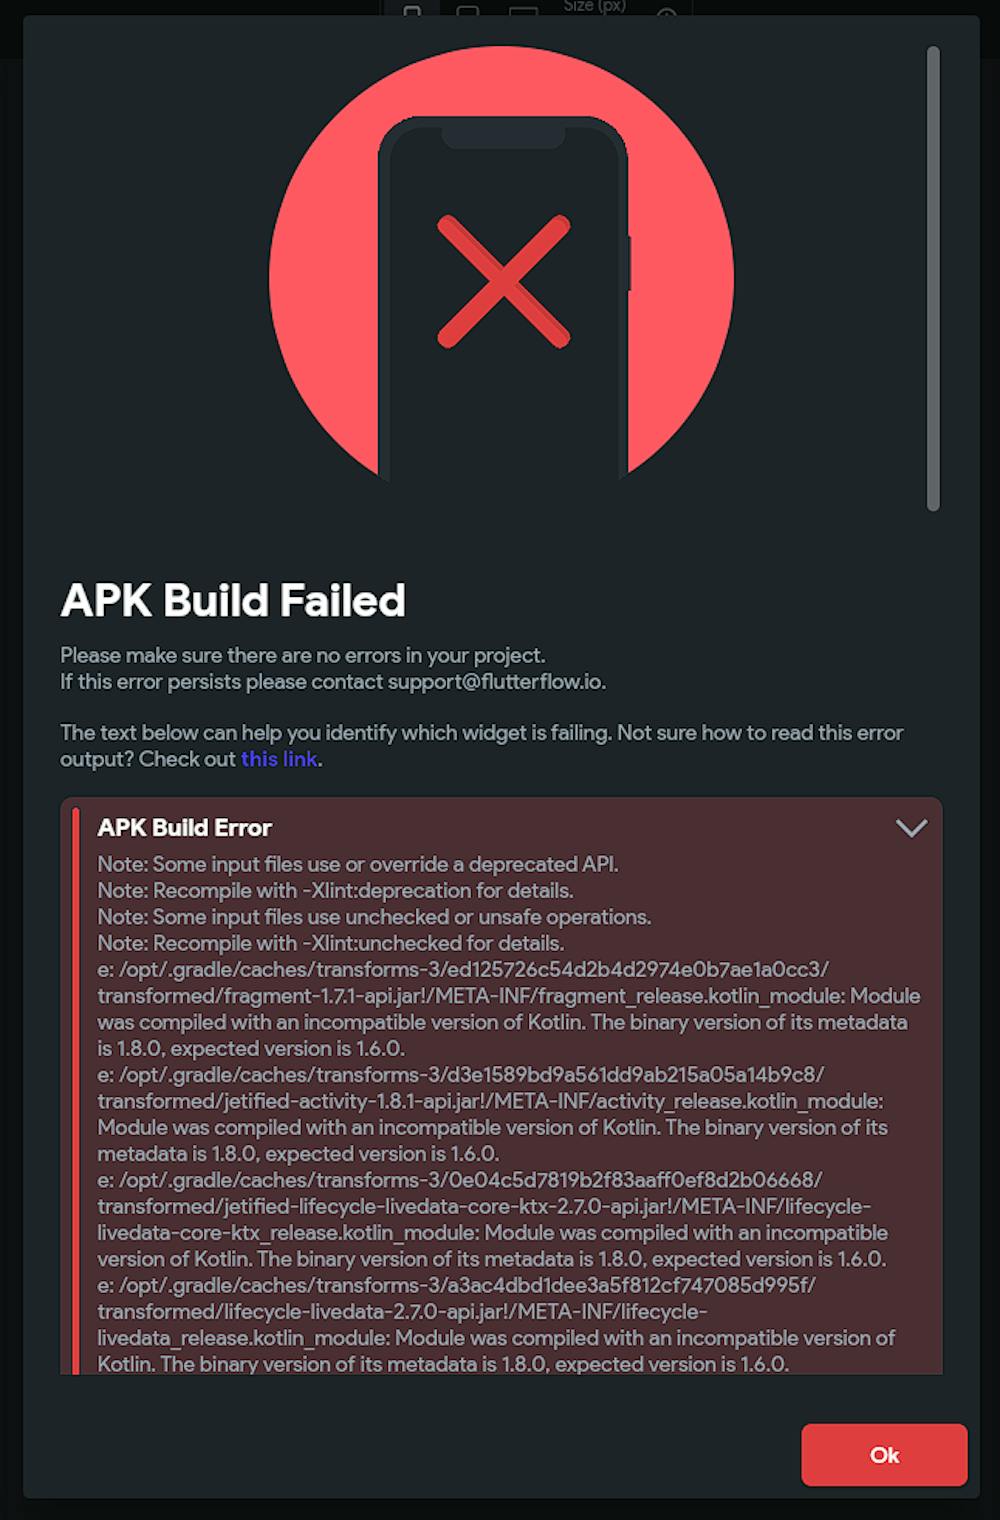Viewport: 1000px width, 1520px height.
Task: Click the '-Xlint:unchecked' note line
Action: pos(330,943)
